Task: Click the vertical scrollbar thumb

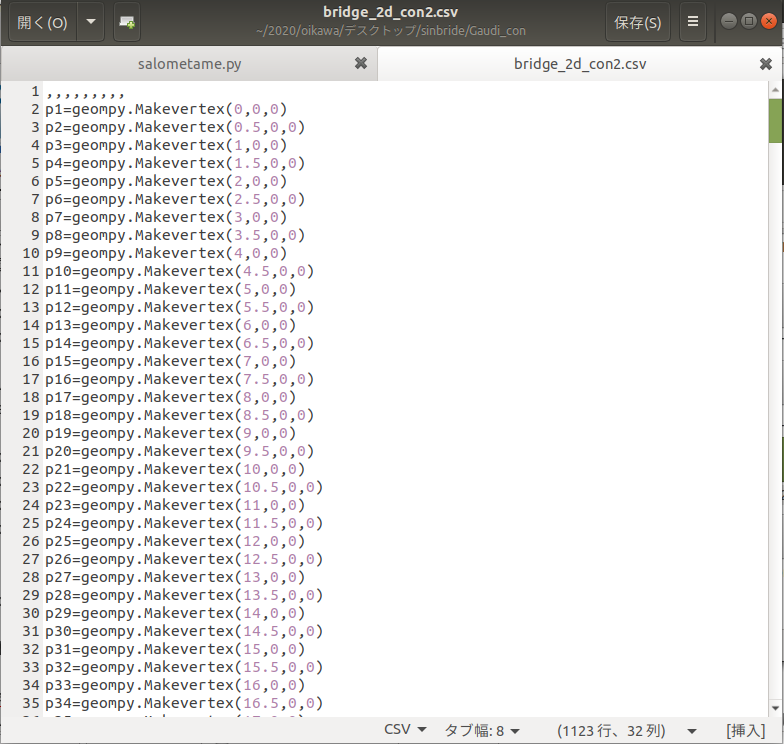Action: pyautogui.click(x=775, y=121)
